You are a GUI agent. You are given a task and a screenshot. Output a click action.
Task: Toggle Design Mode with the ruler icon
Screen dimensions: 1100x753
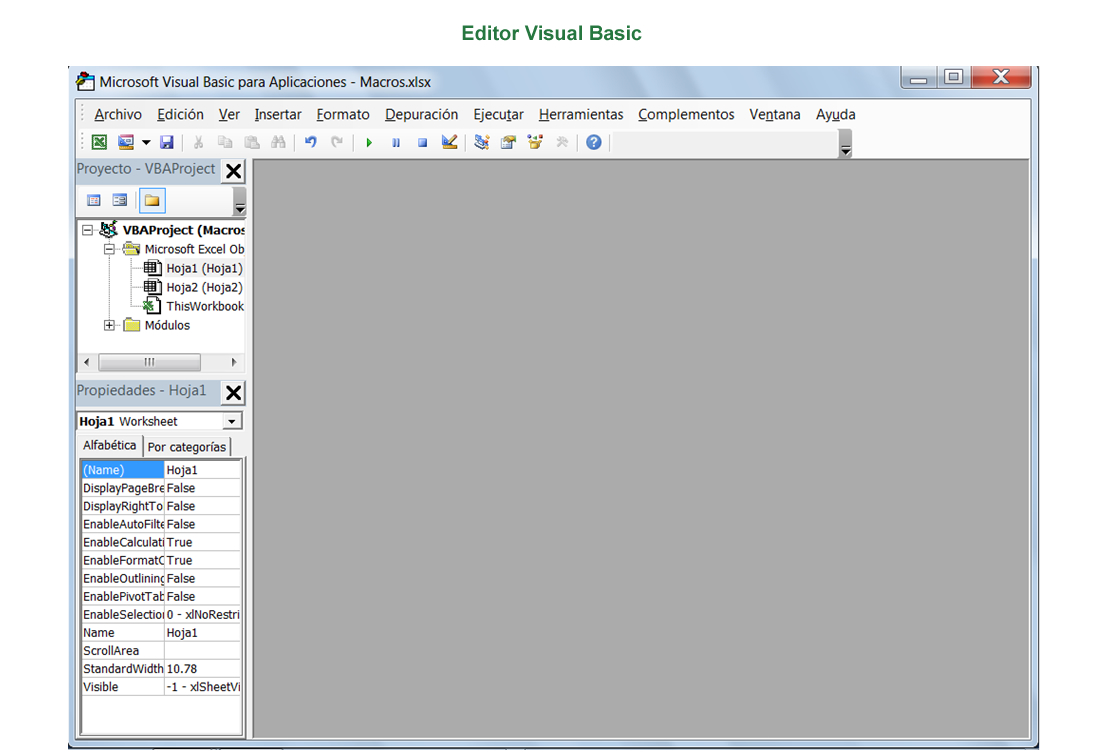coord(450,142)
